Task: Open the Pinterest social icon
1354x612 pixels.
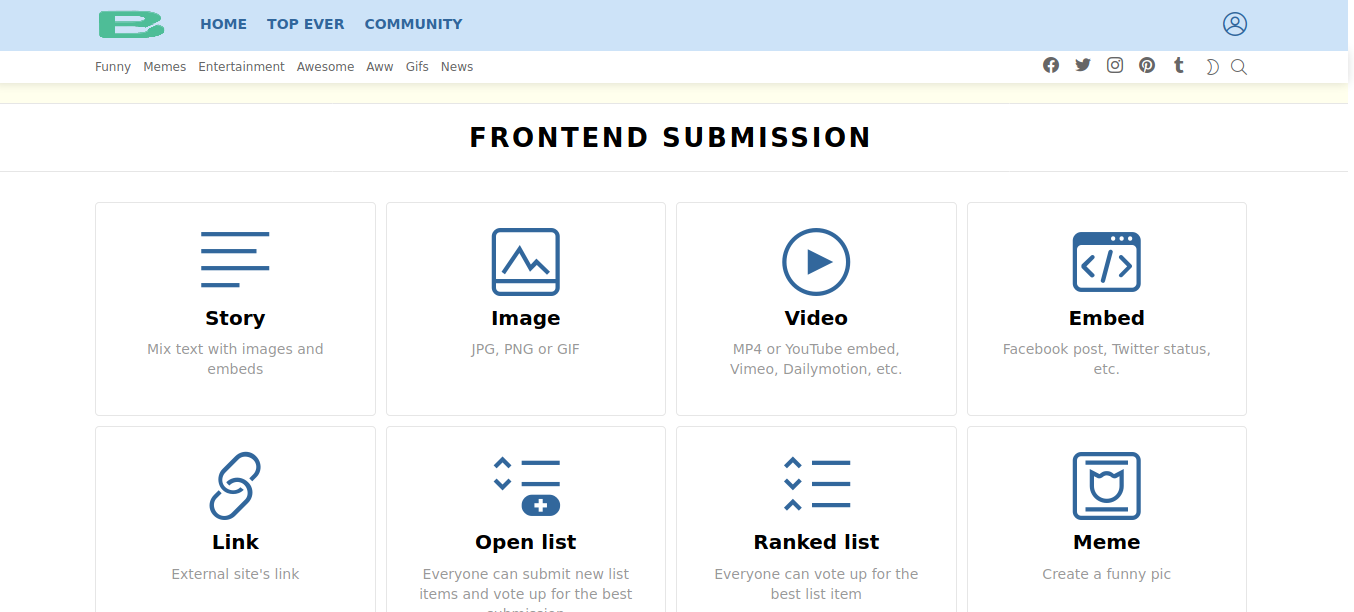Action: [1147, 65]
